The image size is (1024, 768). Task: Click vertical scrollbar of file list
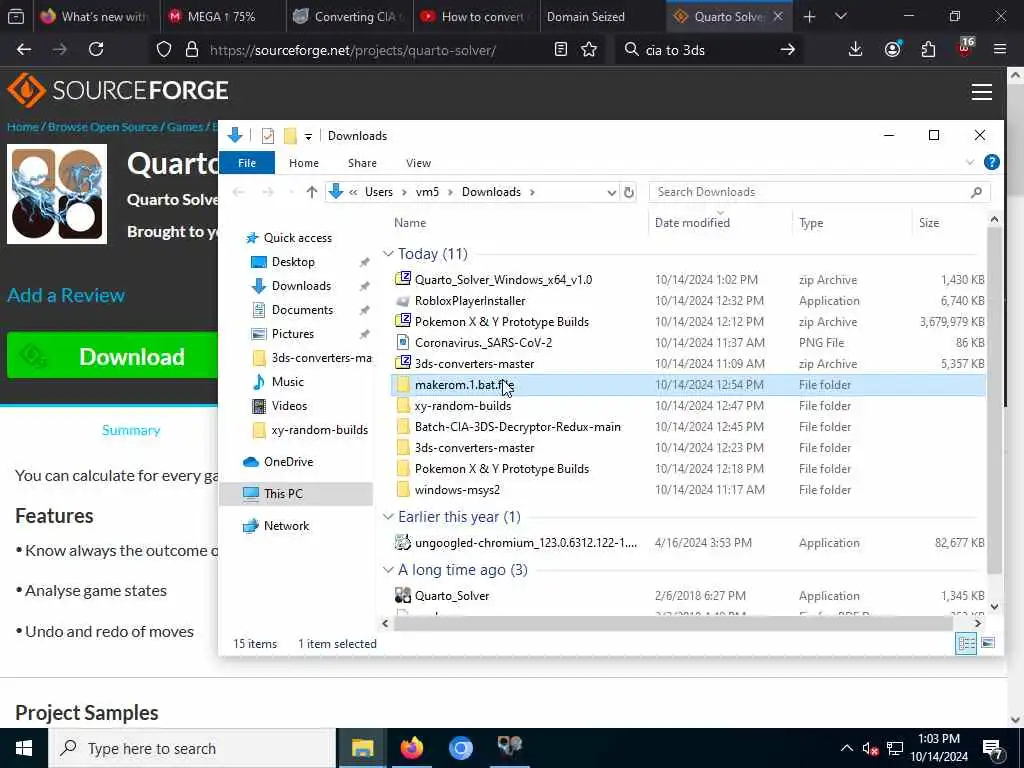point(994,398)
